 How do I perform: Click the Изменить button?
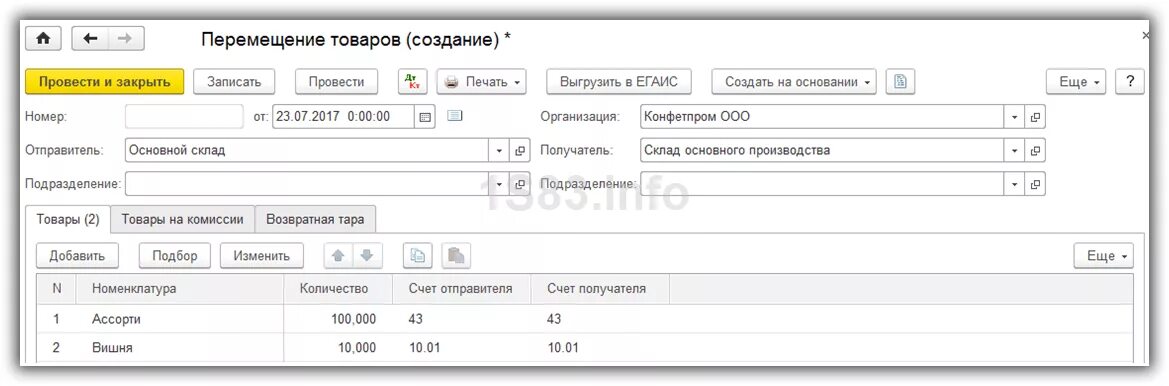point(262,256)
